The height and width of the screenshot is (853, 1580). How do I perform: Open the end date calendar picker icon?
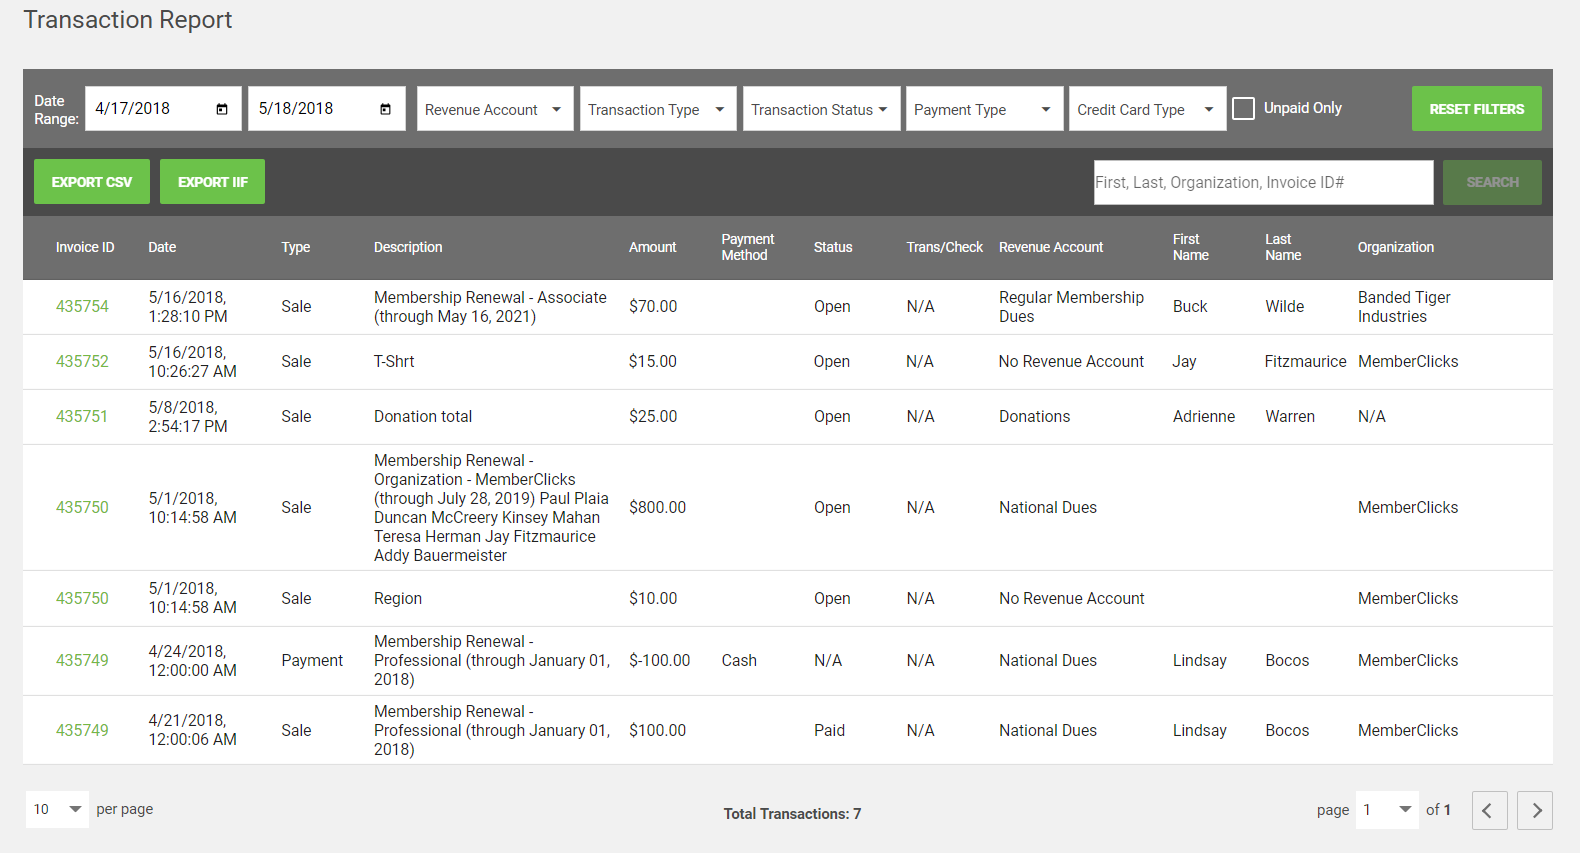[385, 109]
